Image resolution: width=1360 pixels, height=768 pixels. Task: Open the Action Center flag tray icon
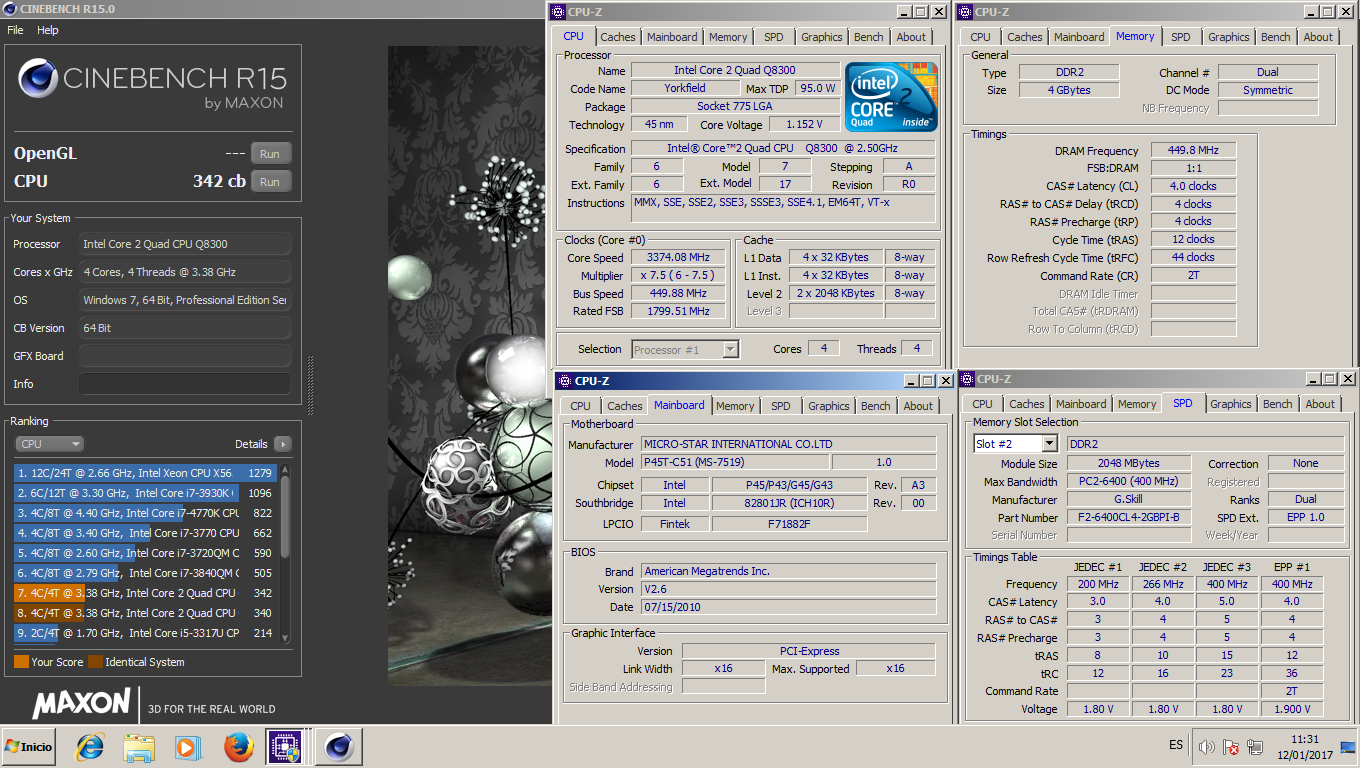point(1232,747)
